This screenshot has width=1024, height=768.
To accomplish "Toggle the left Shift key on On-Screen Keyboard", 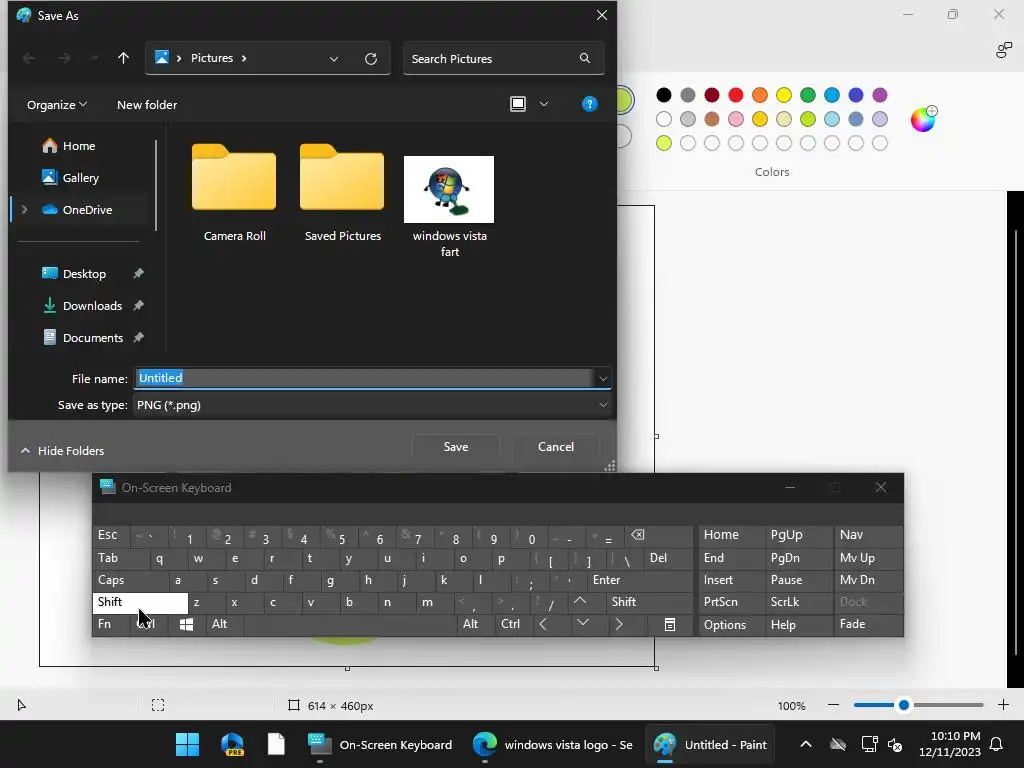I will [140, 602].
